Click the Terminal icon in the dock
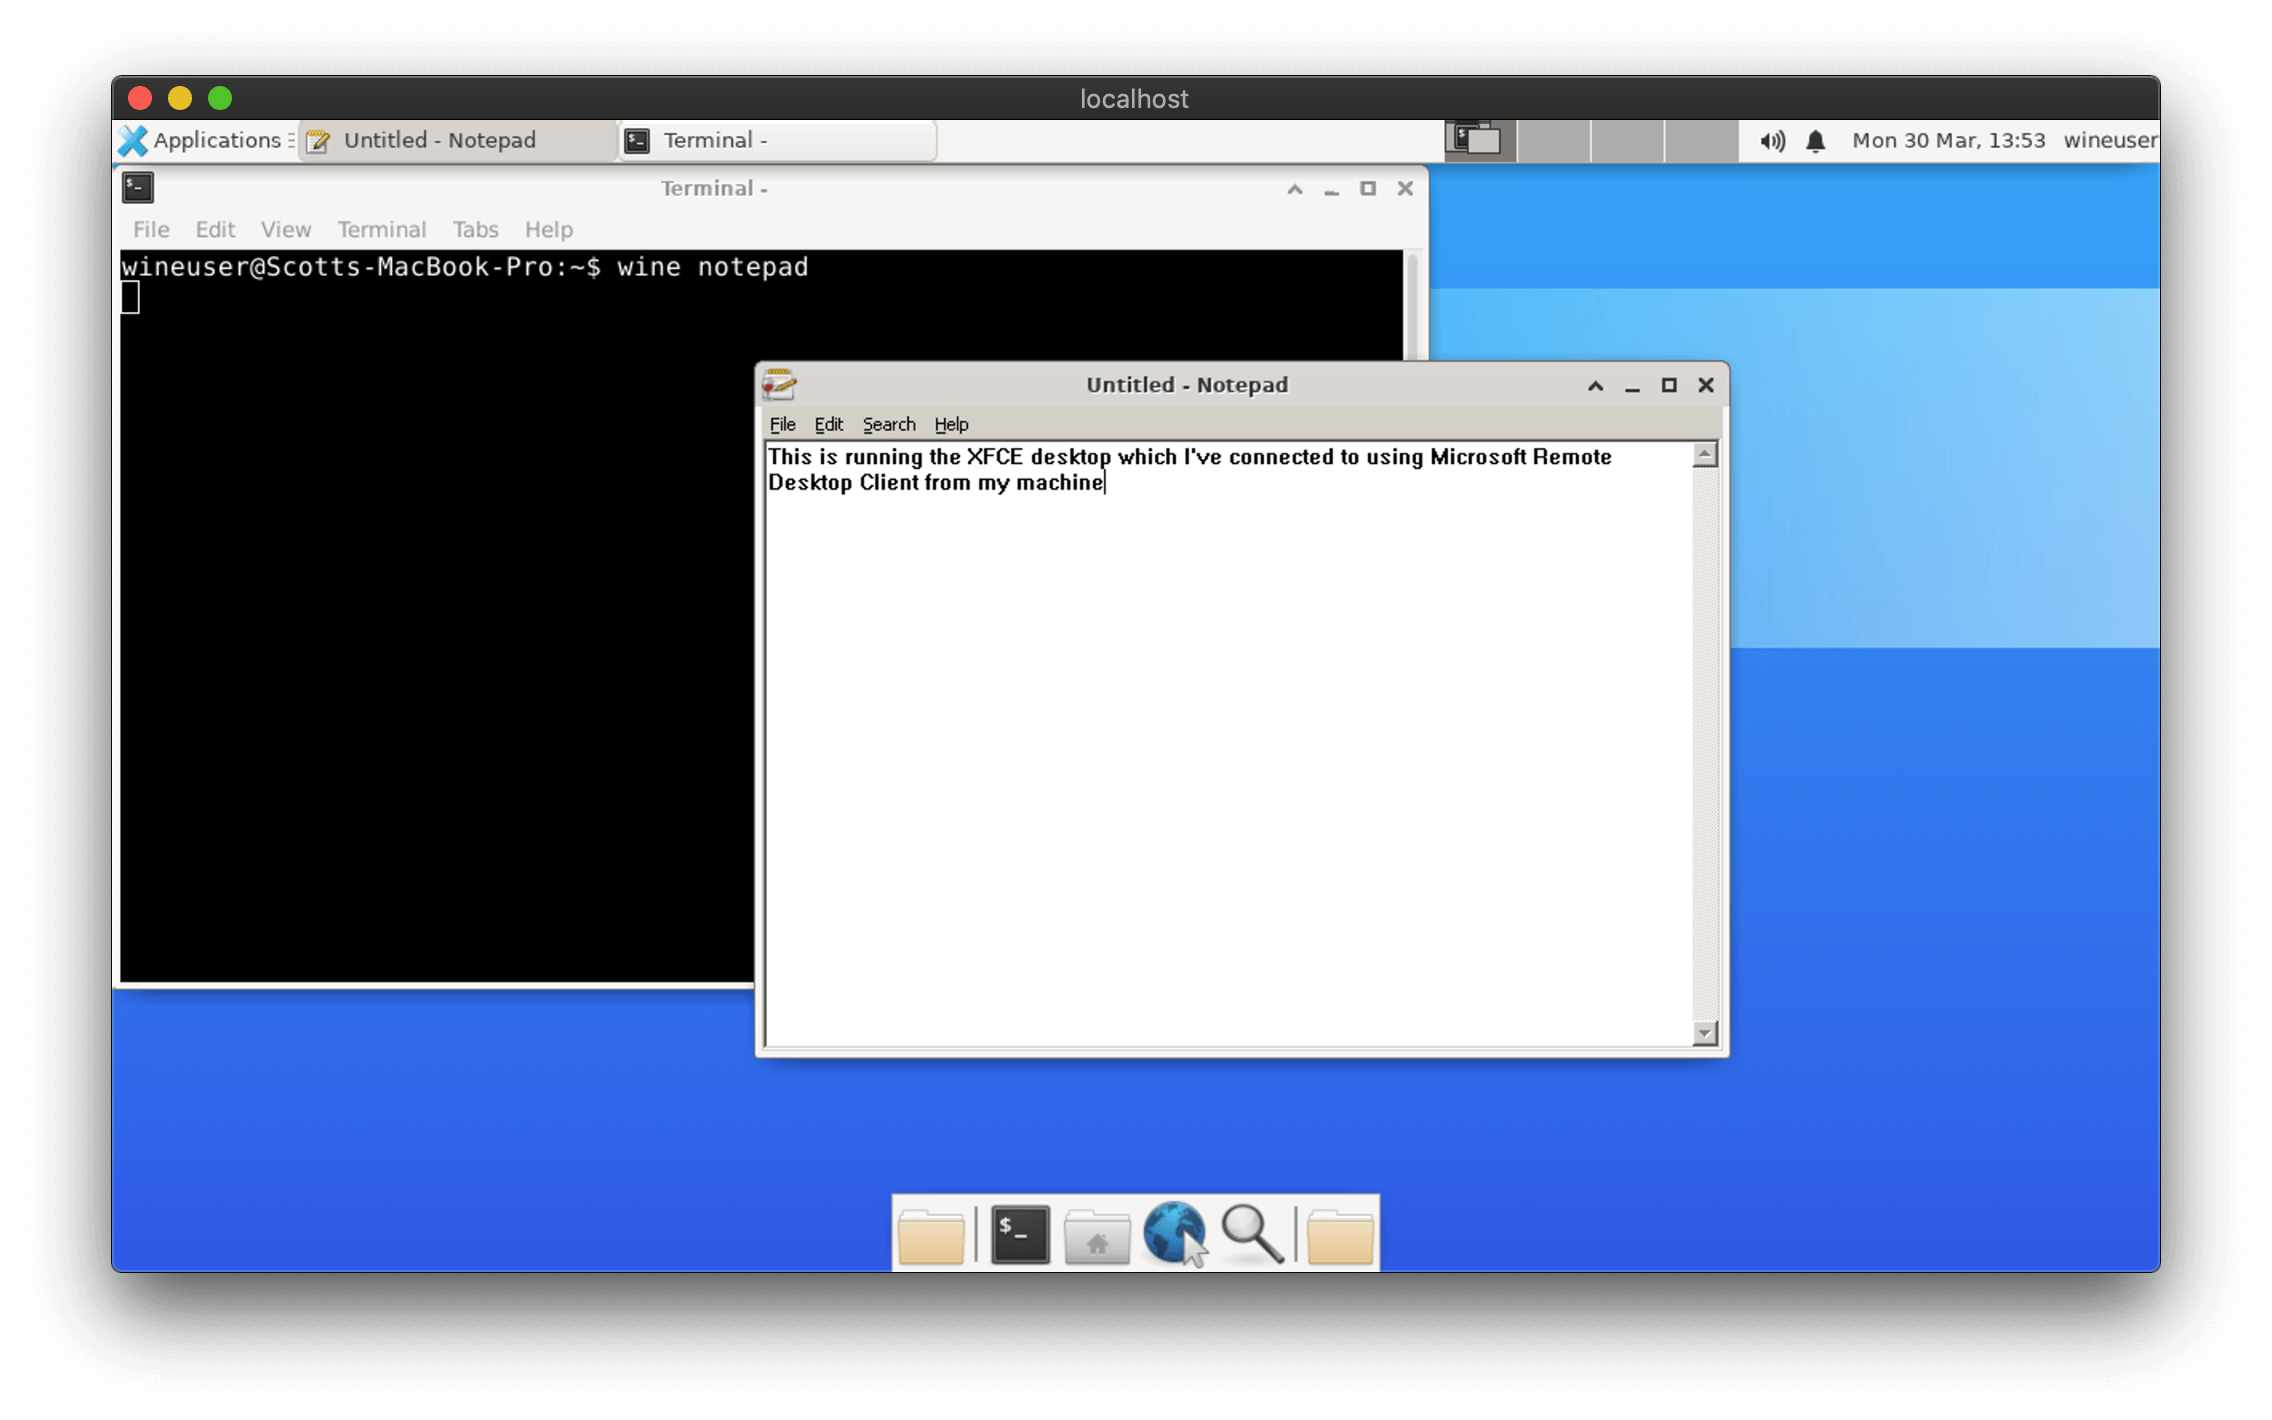2272x1420 pixels. (x=1017, y=1232)
